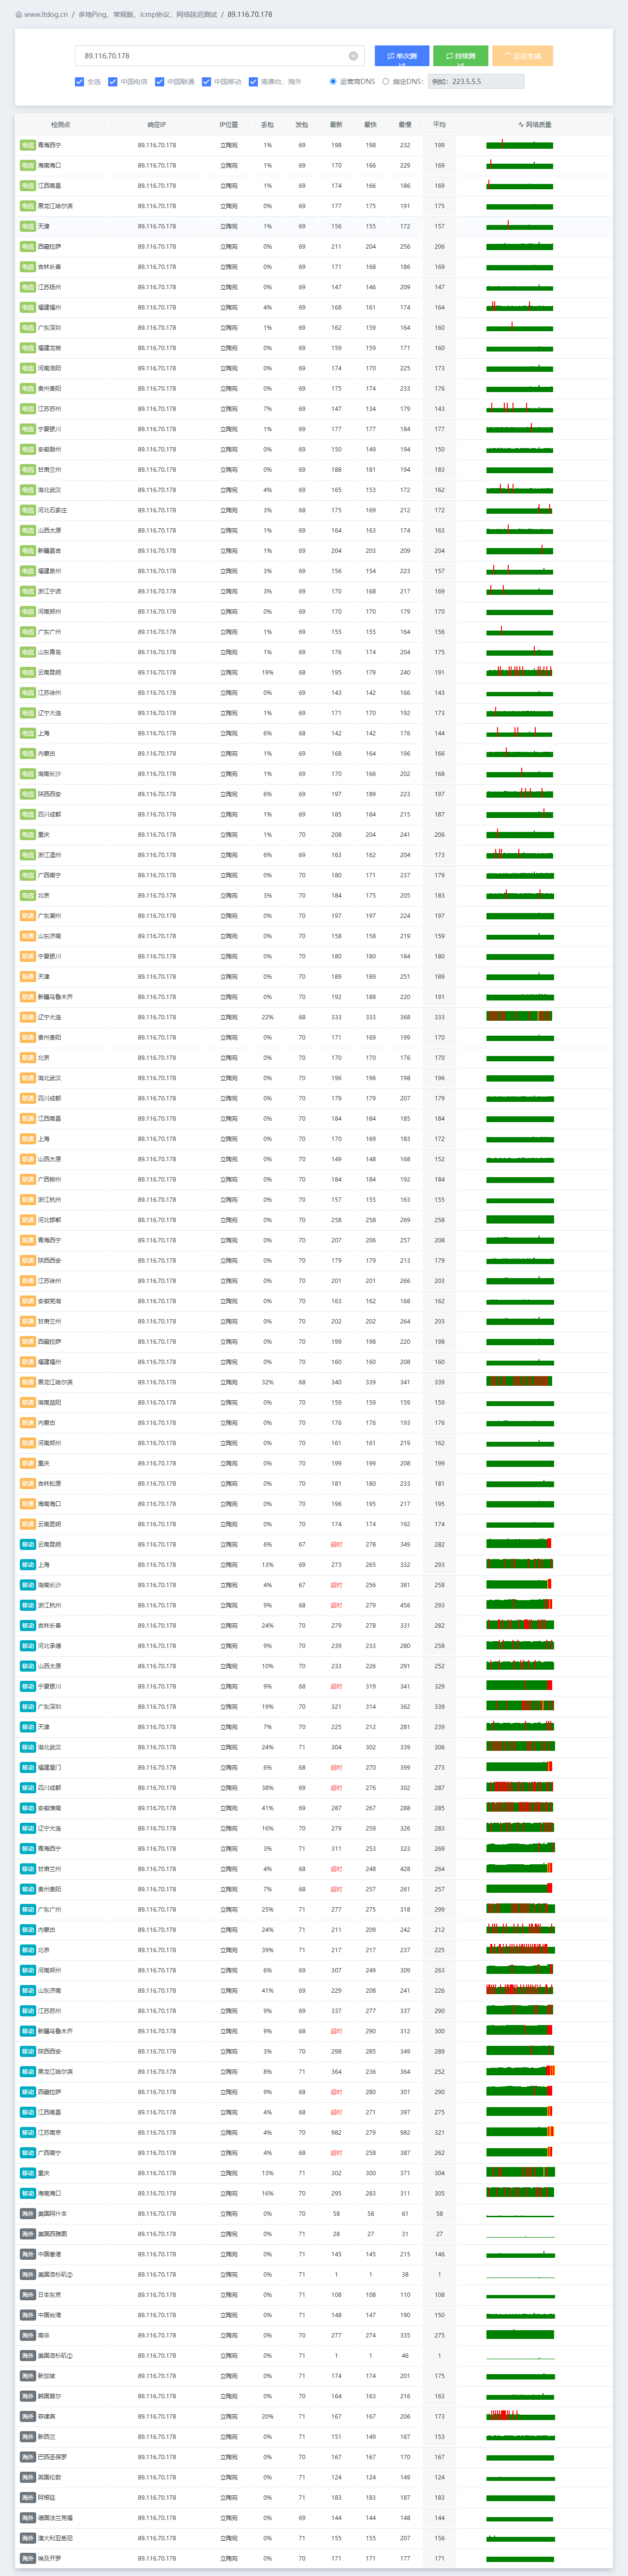
Task: Click the response IP in the 天津 电信 row
Action: 157,226
